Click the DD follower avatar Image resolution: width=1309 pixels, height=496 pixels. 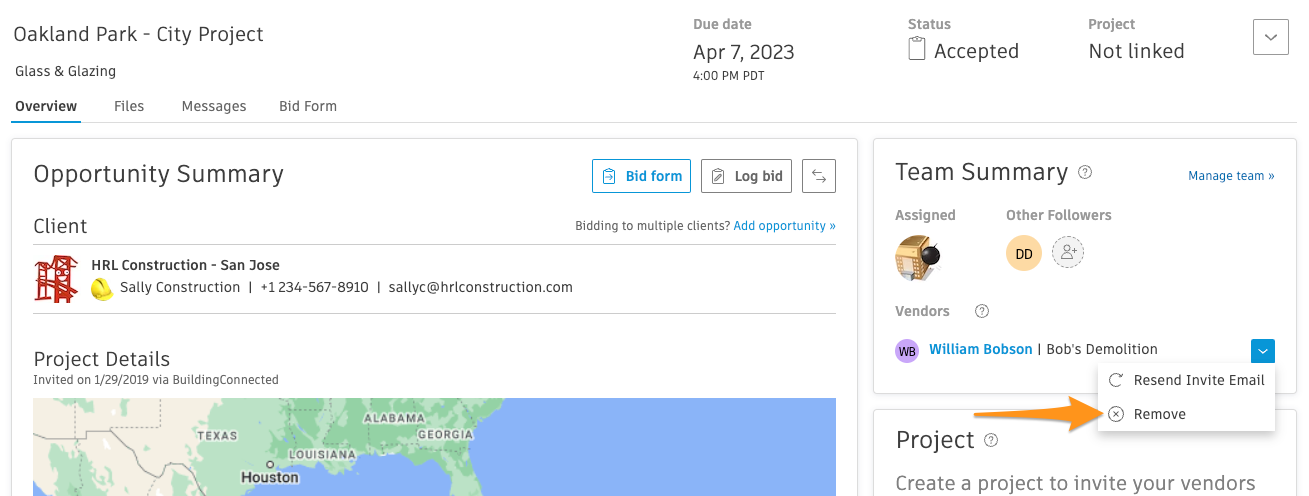(x=1024, y=254)
